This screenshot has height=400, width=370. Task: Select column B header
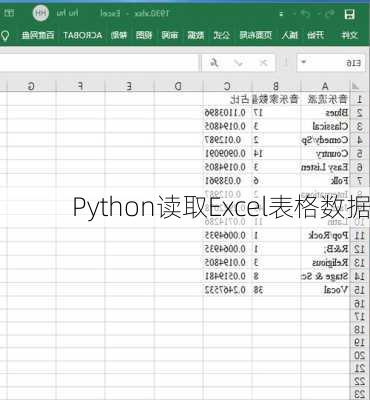point(276,86)
